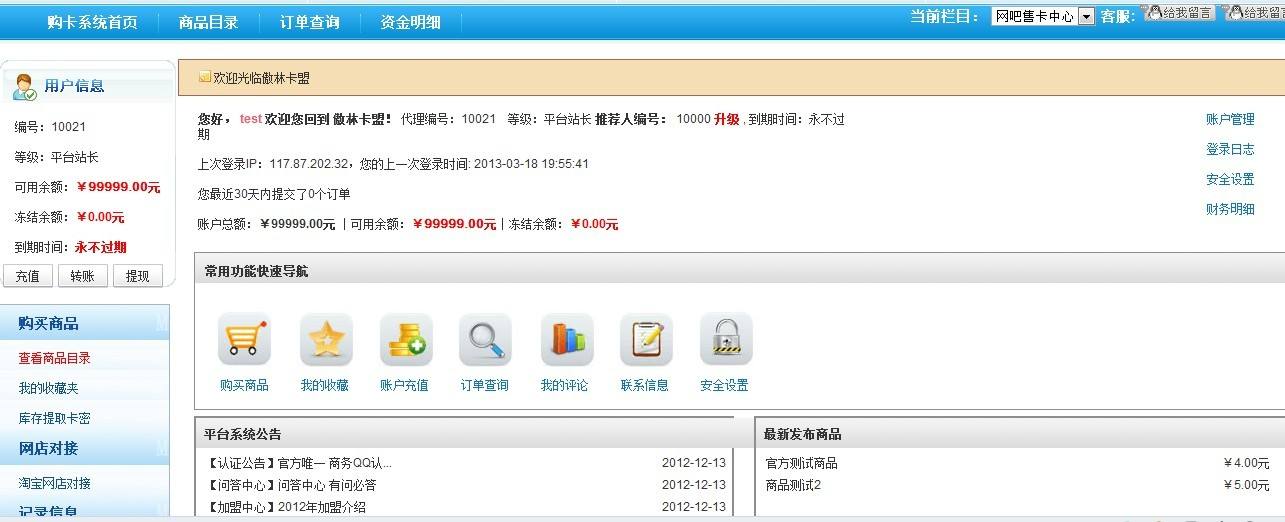Click the red 升级 link

[726, 119]
